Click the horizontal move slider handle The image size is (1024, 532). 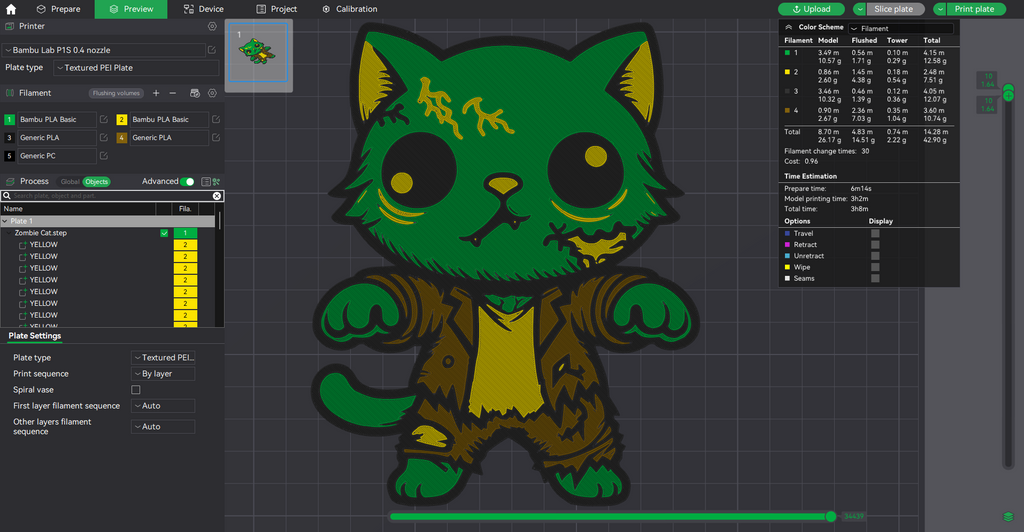pyautogui.click(x=831, y=516)
